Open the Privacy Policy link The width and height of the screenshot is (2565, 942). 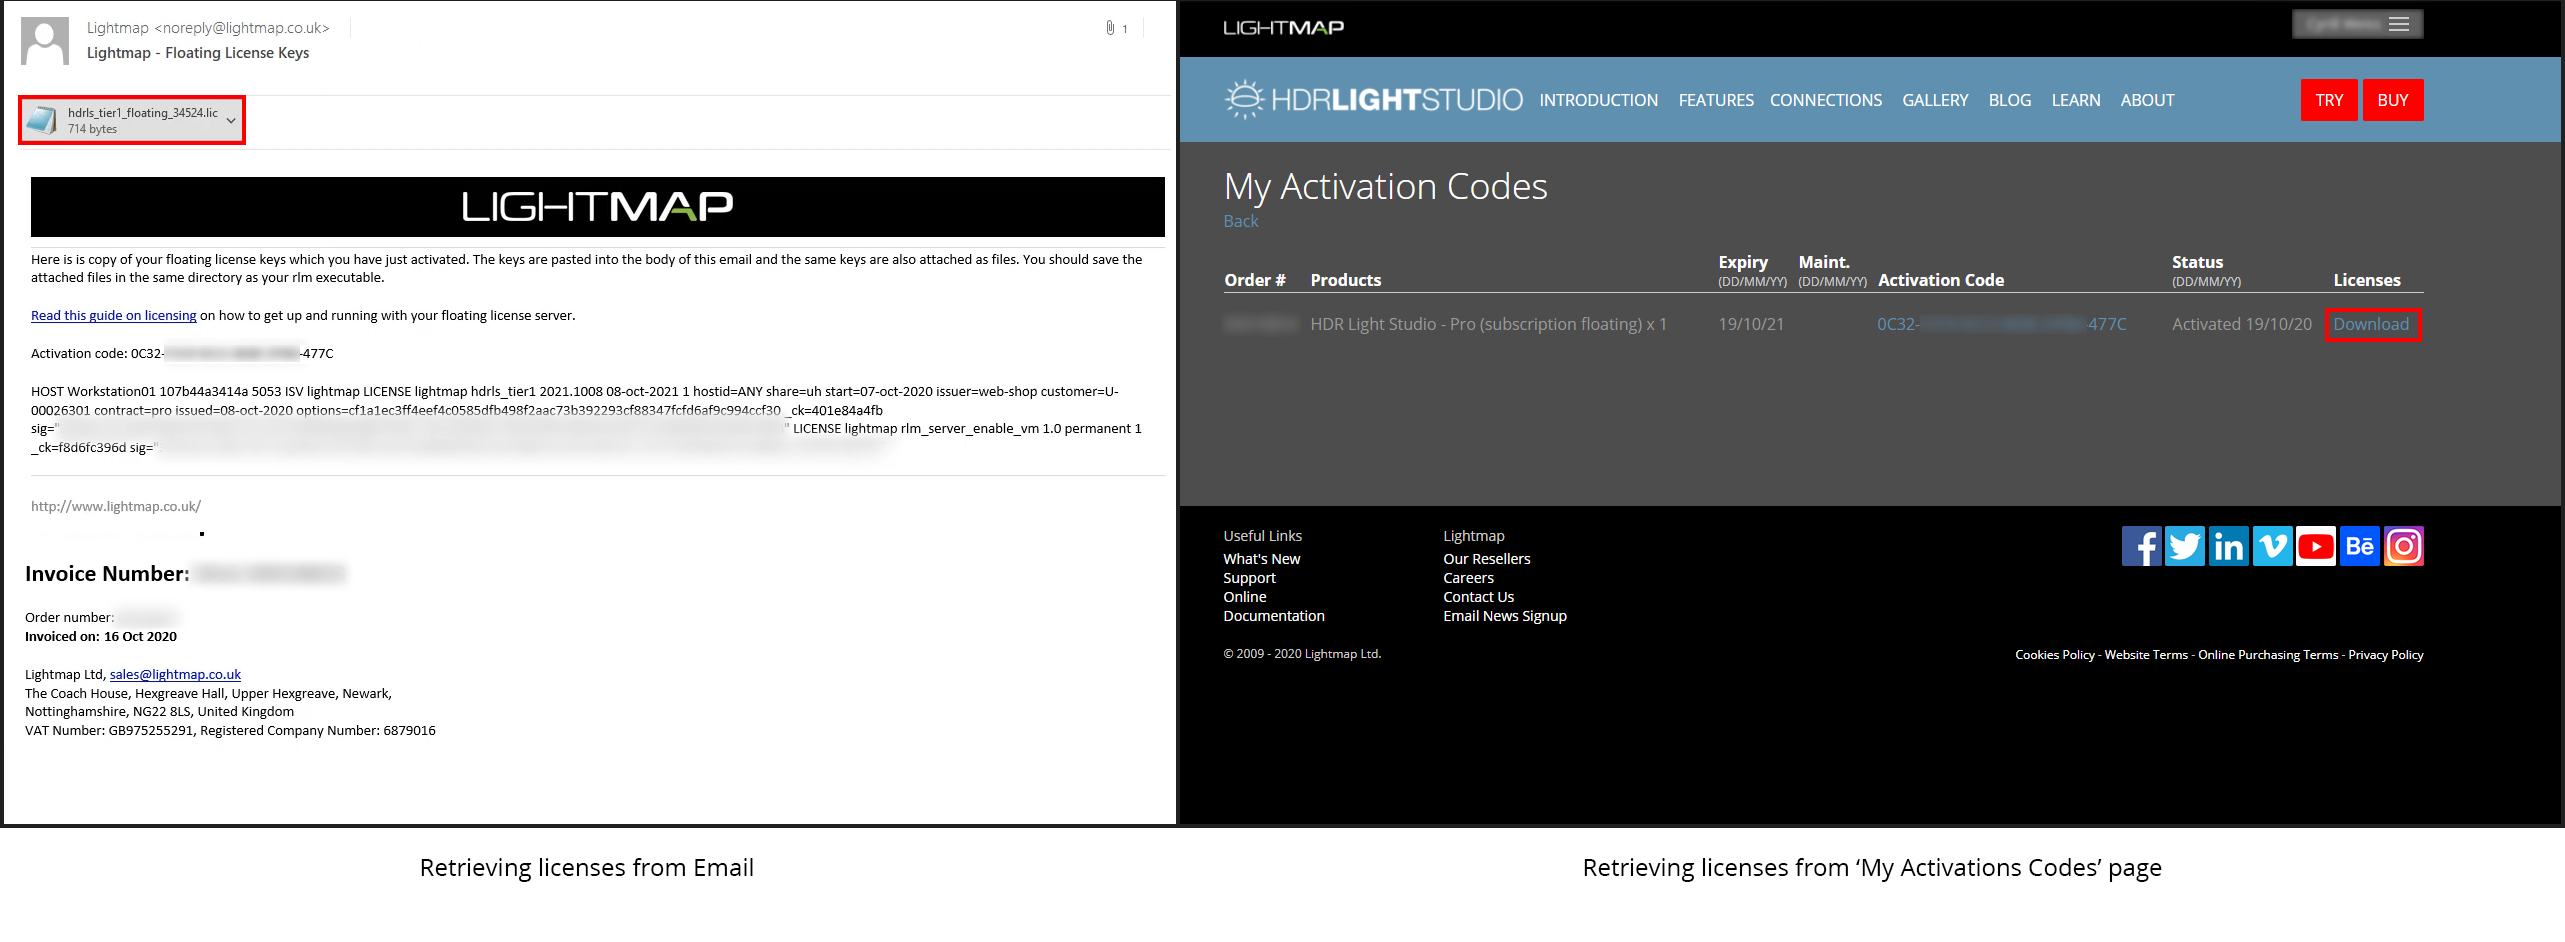(x=2386, y=655)
